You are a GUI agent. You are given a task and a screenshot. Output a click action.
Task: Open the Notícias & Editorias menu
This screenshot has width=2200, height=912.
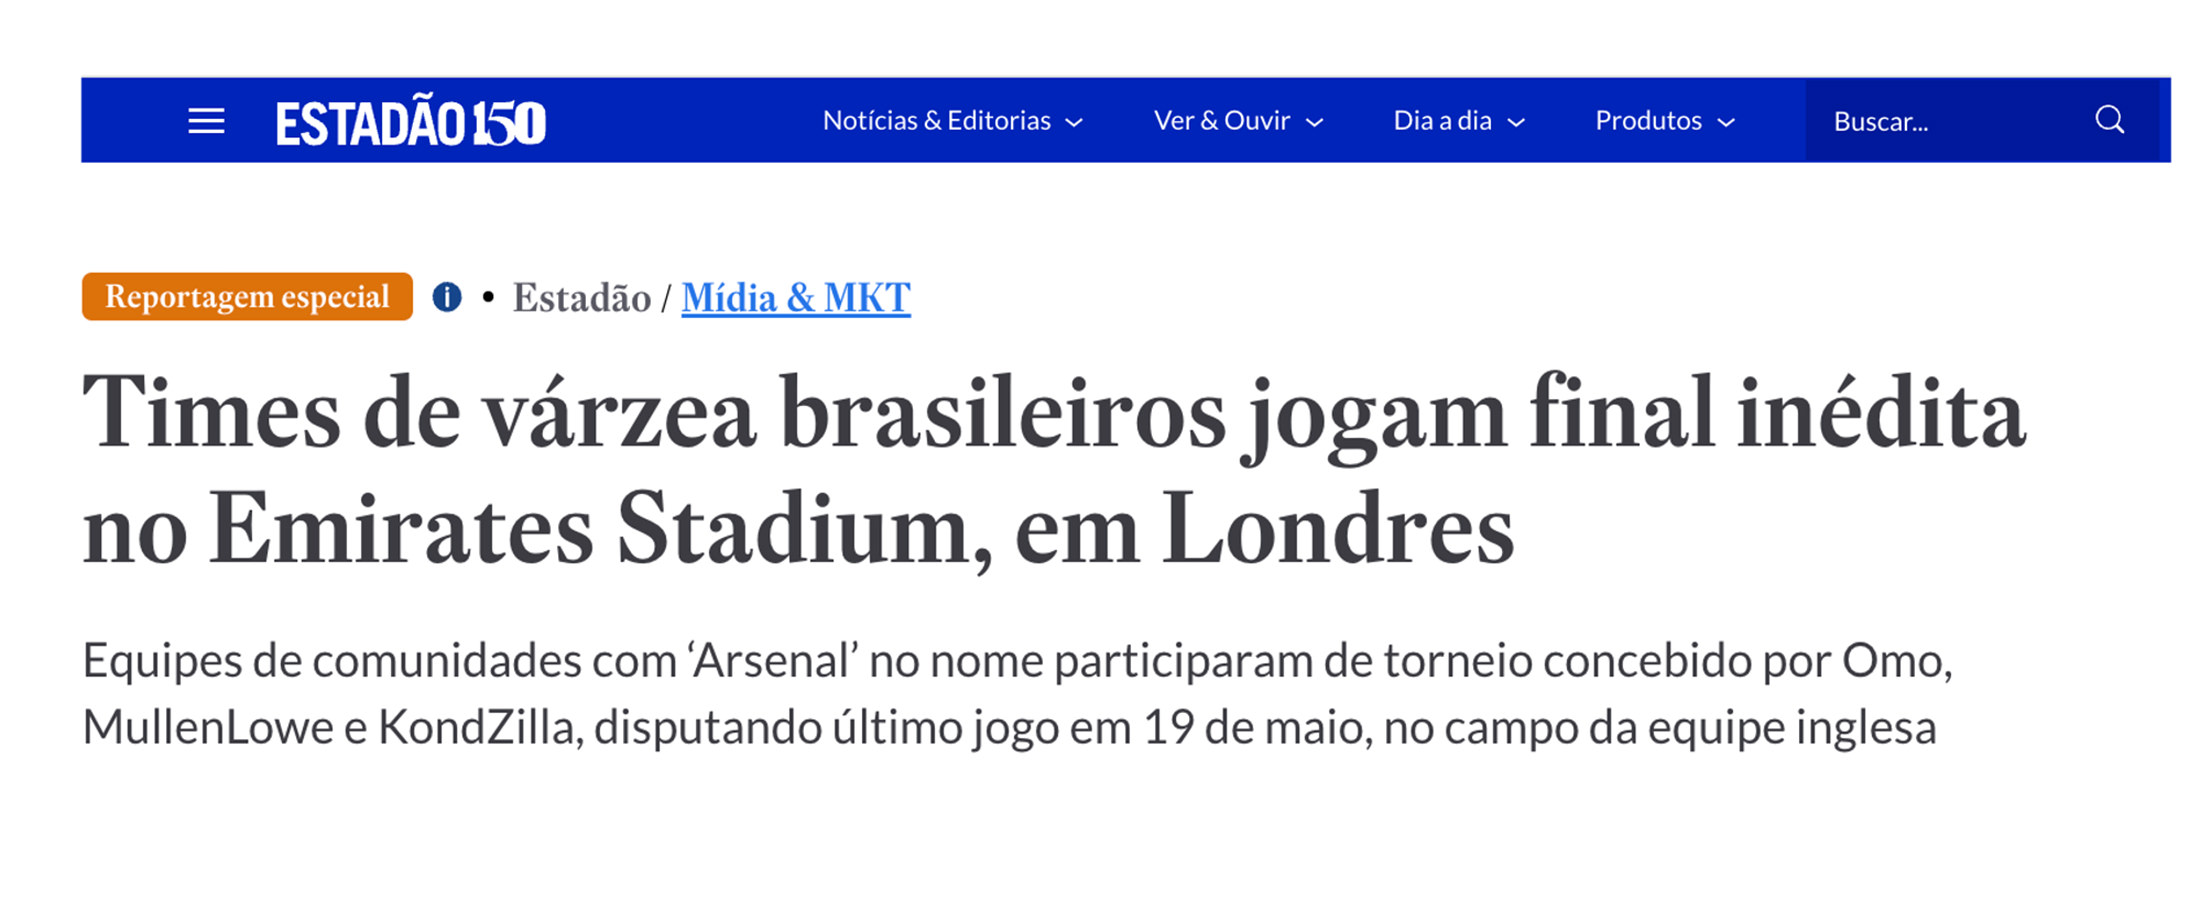pyautogui.click(x=936, y=121)
